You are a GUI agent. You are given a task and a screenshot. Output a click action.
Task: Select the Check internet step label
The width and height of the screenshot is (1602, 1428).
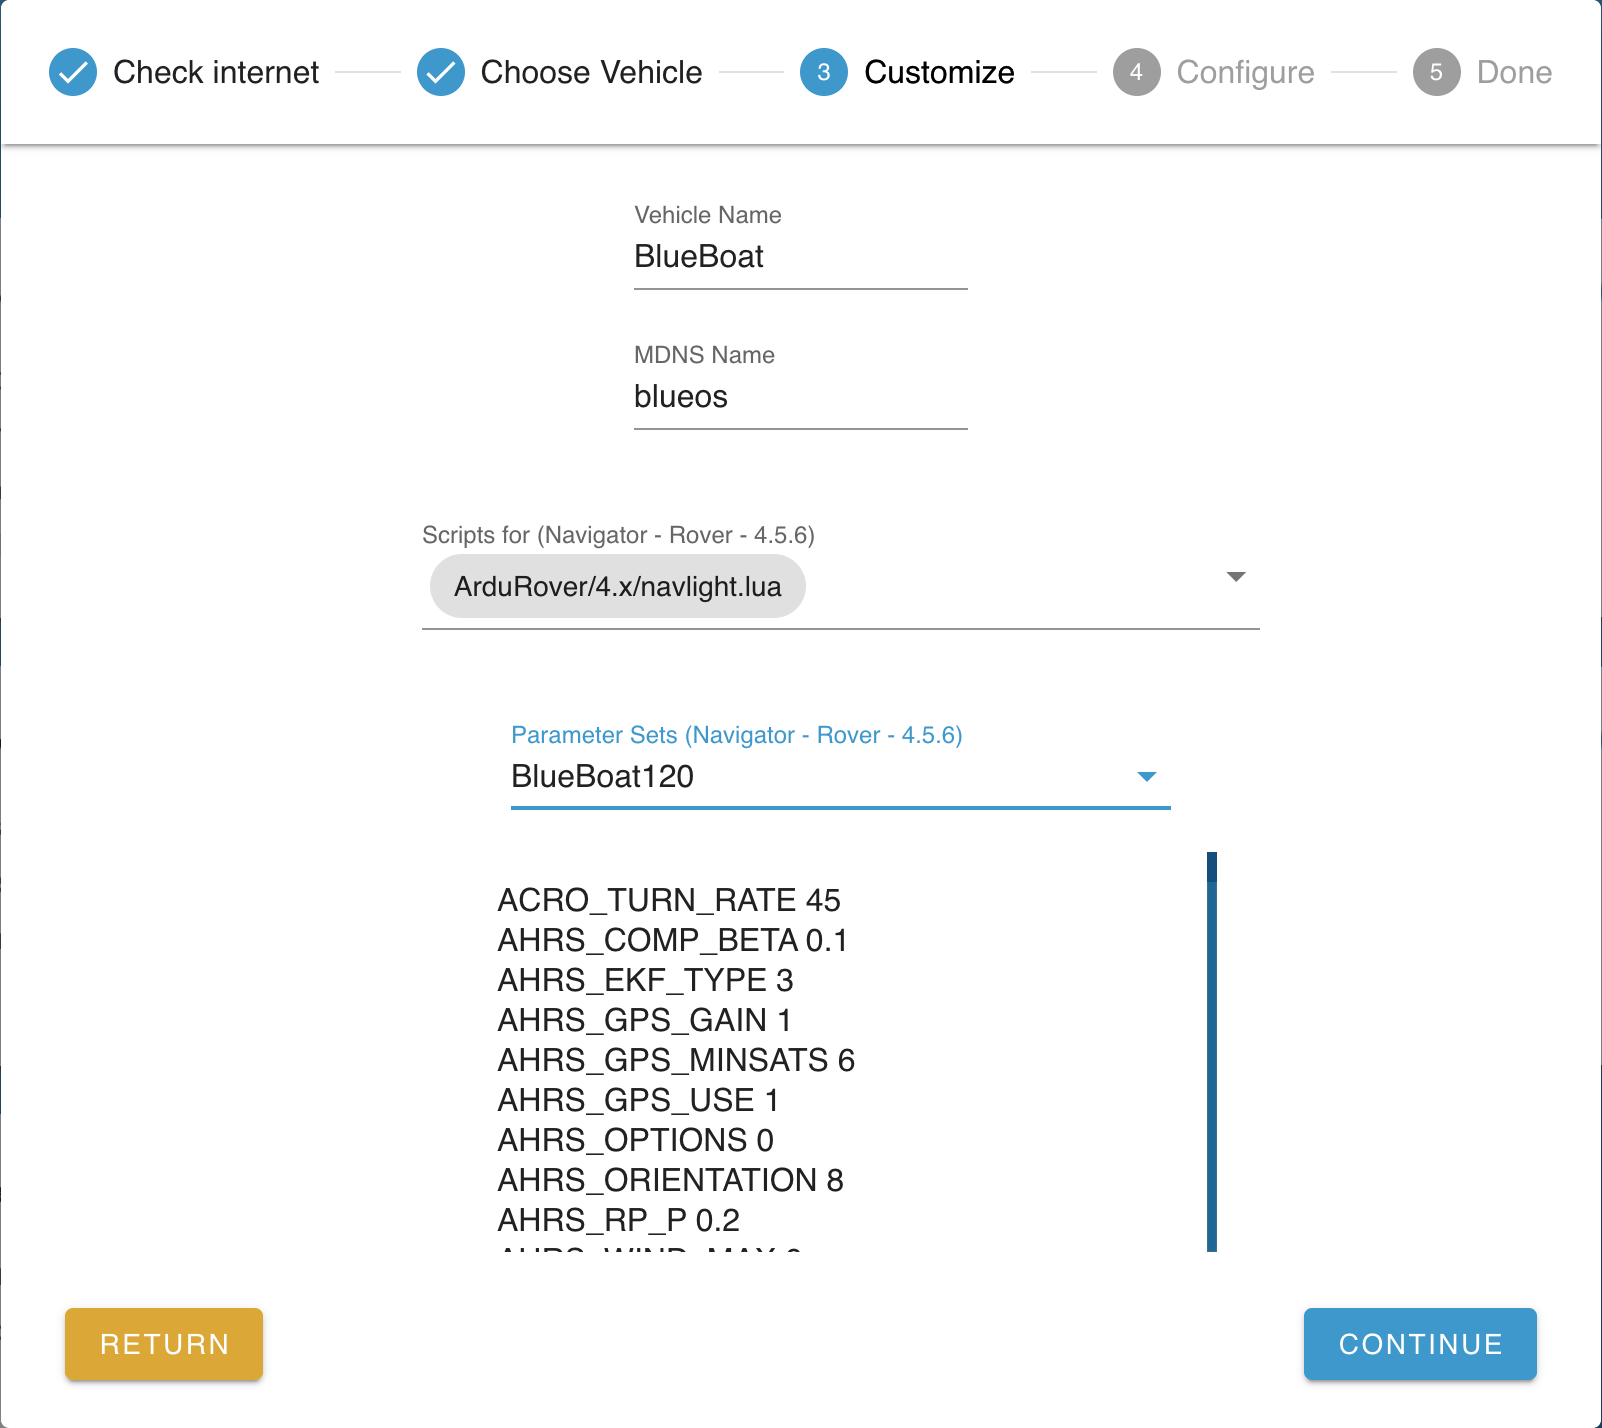point(216,72)
